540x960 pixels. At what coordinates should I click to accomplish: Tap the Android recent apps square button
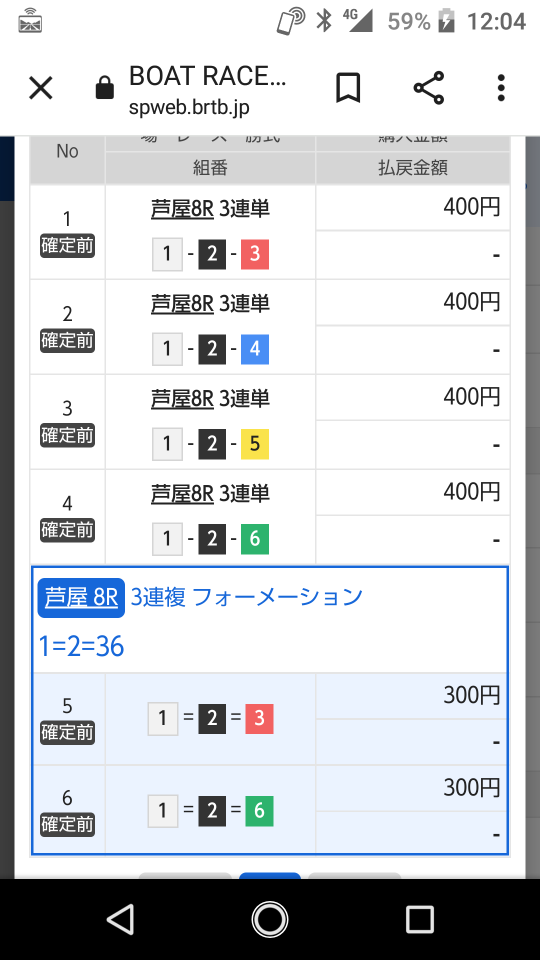tap(419, 919)
